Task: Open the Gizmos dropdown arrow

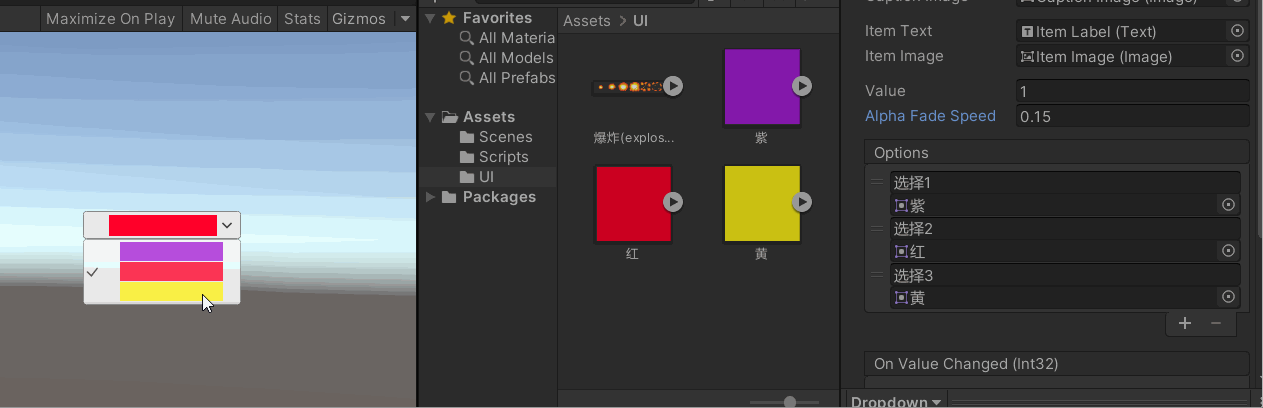Action: [x=404, y=18]
